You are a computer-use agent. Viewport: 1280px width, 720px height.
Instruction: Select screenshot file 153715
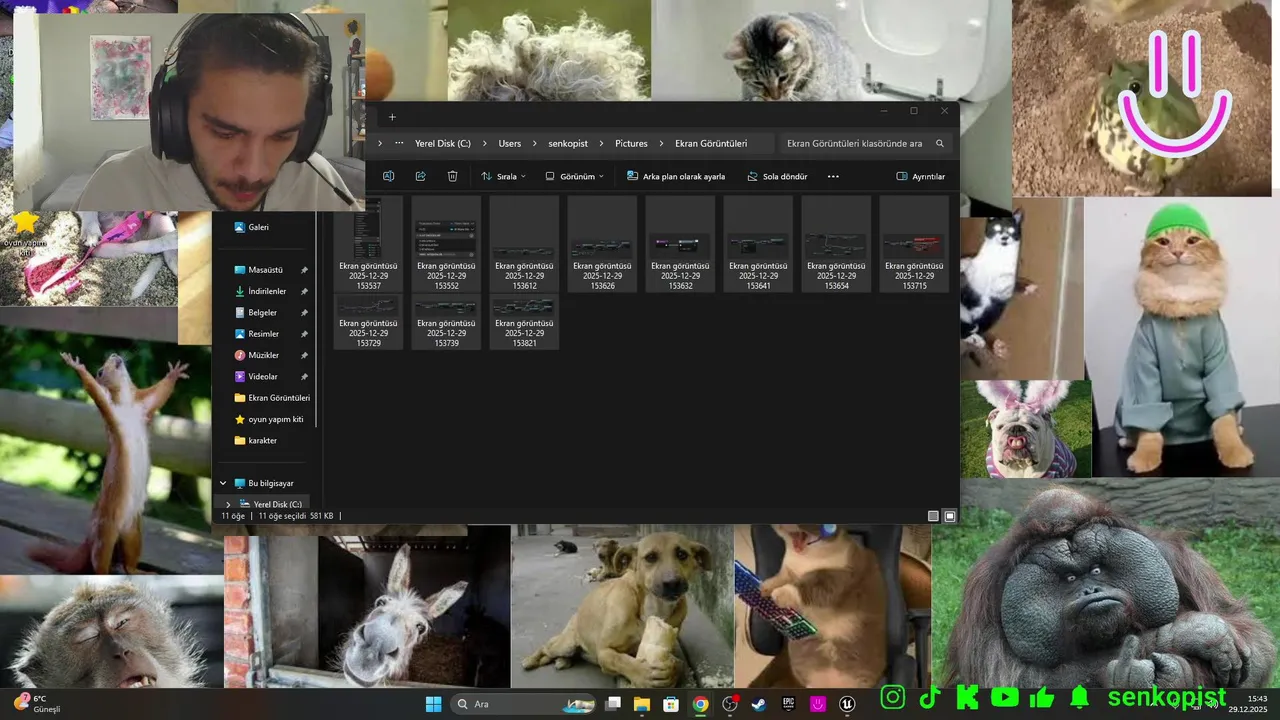[914, 243]
